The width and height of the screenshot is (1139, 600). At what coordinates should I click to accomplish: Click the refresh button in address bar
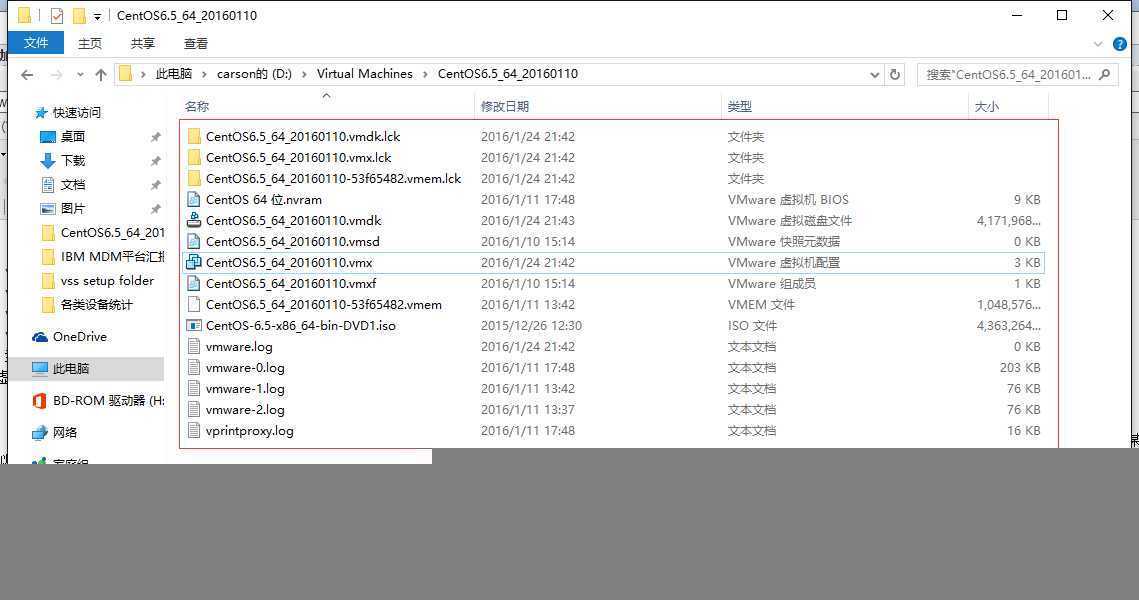895,74
